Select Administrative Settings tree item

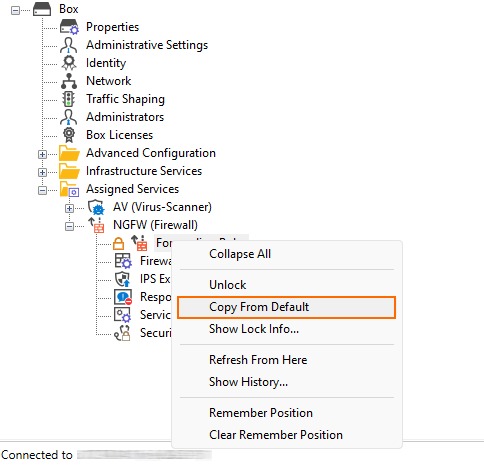pyautogui.click(x=147, y=45)
